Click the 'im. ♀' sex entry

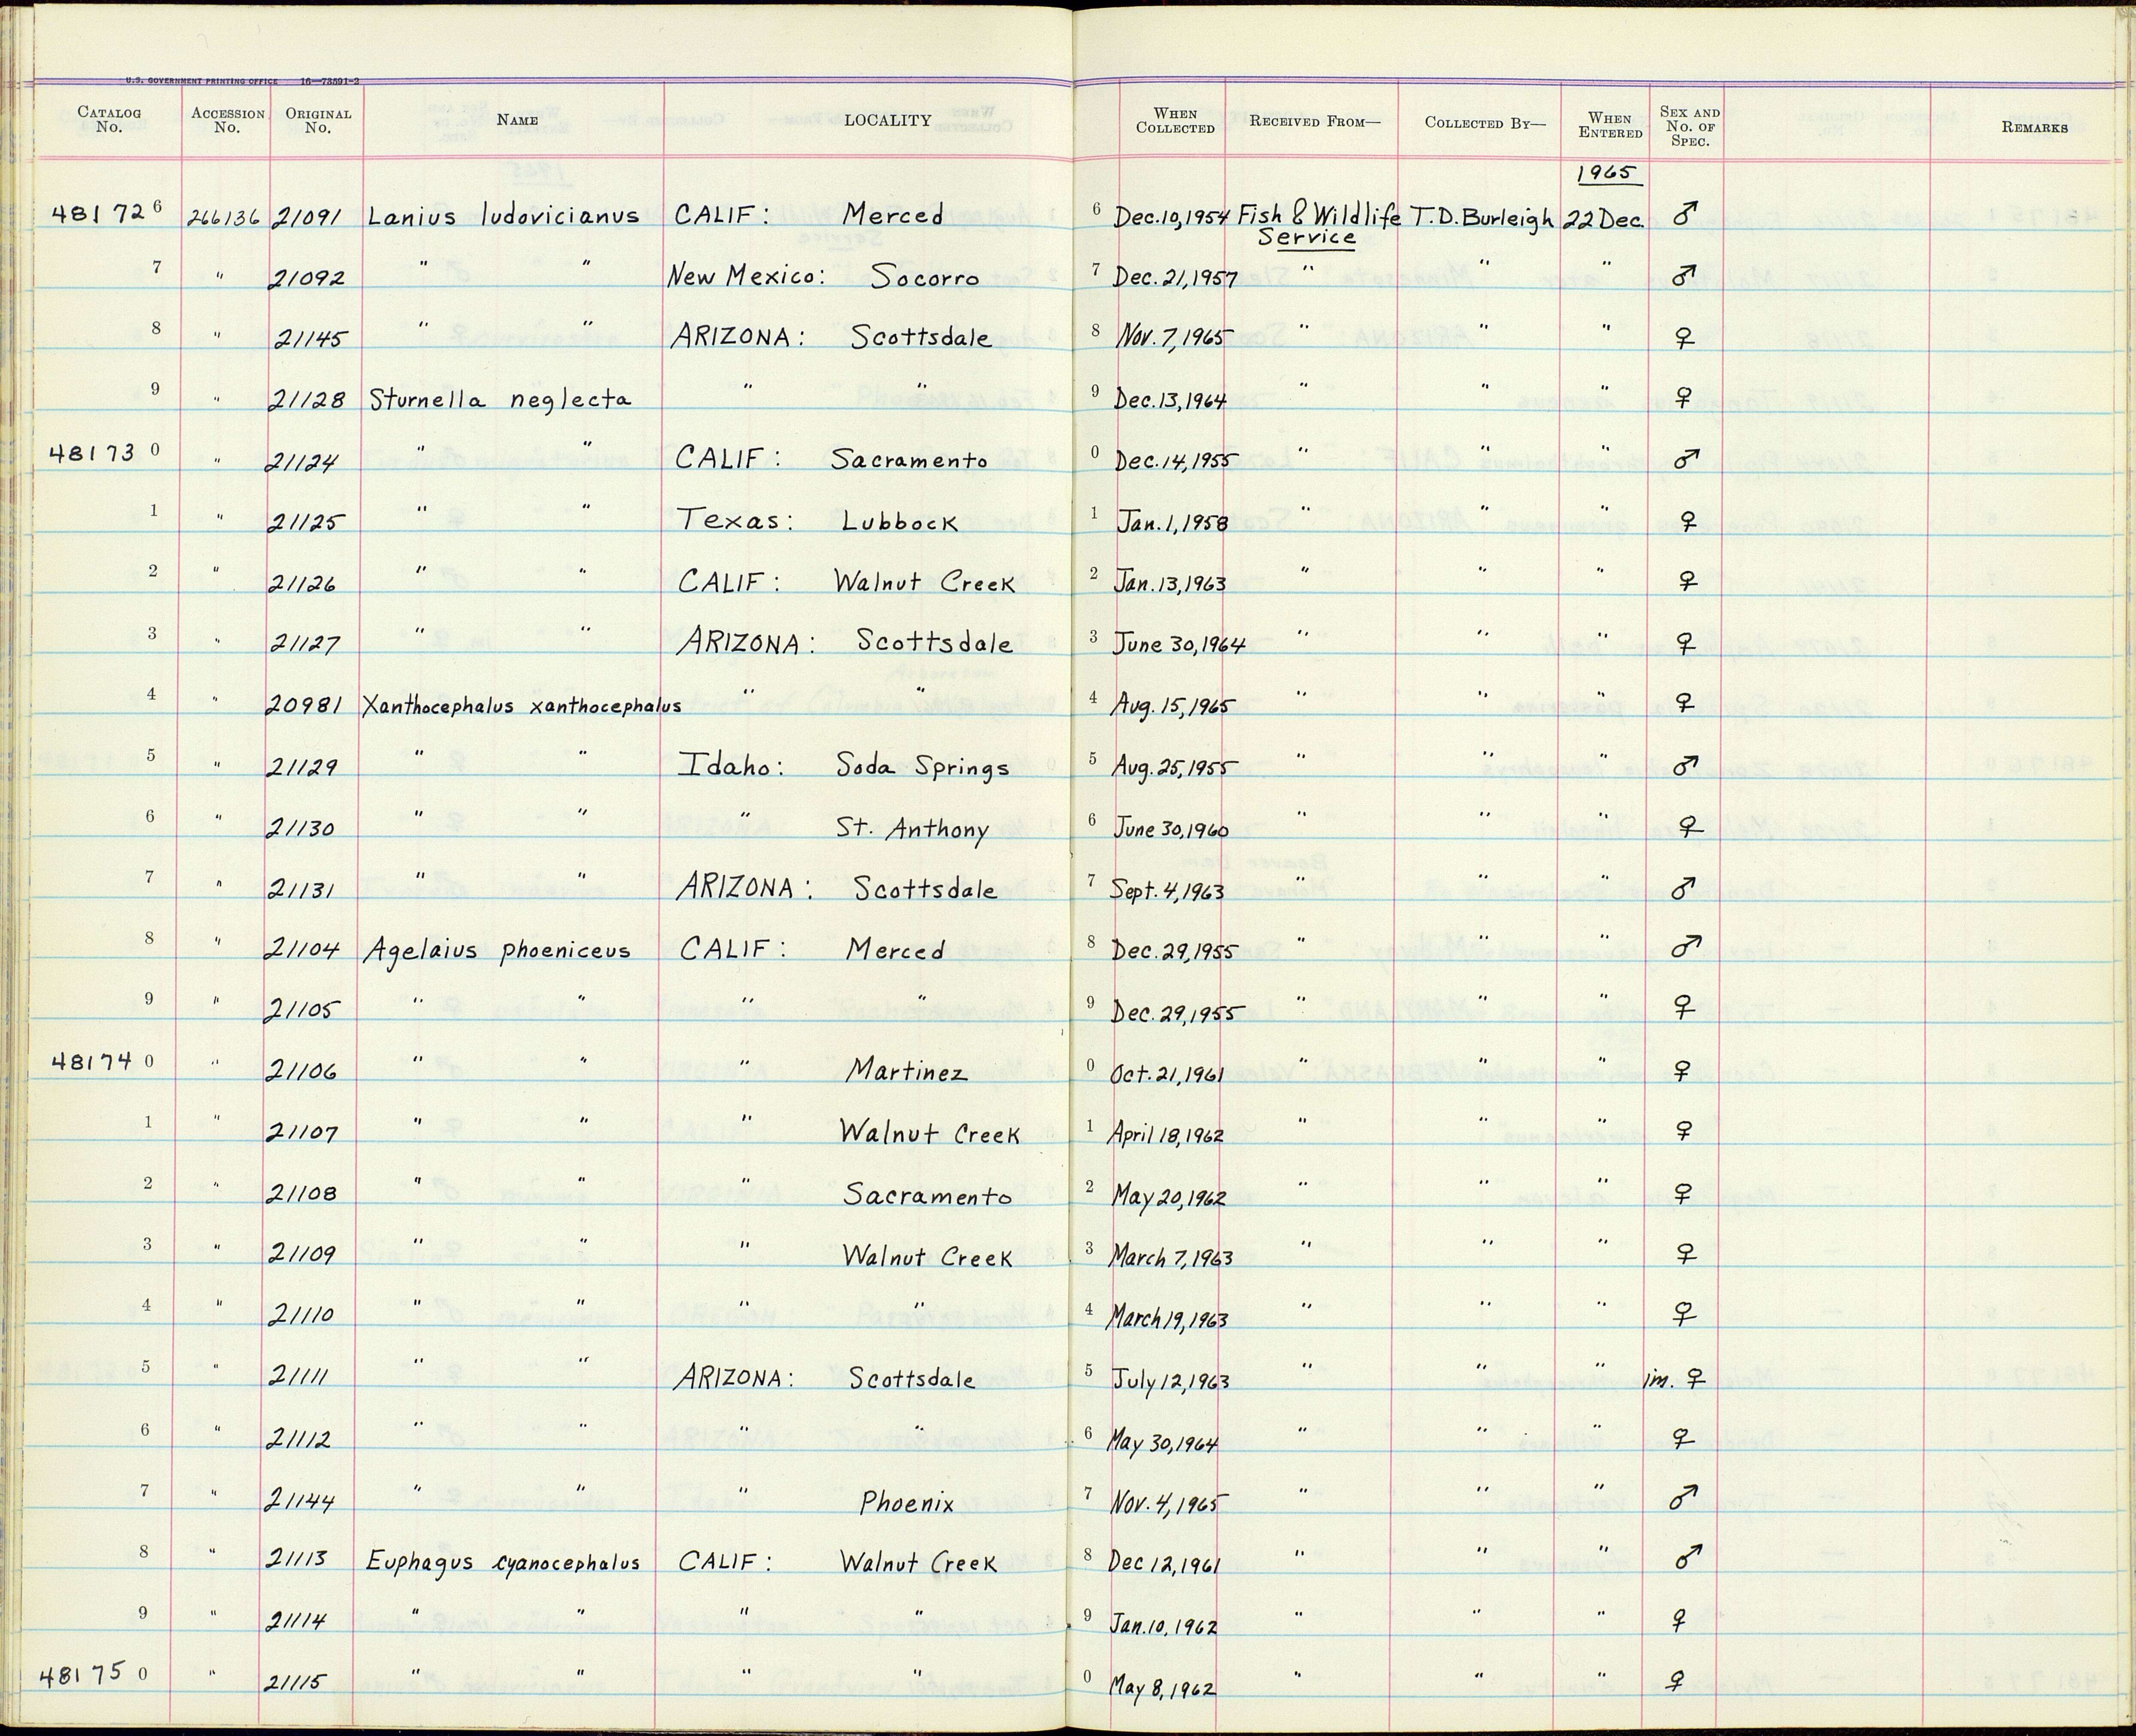click(1673, 1381)
